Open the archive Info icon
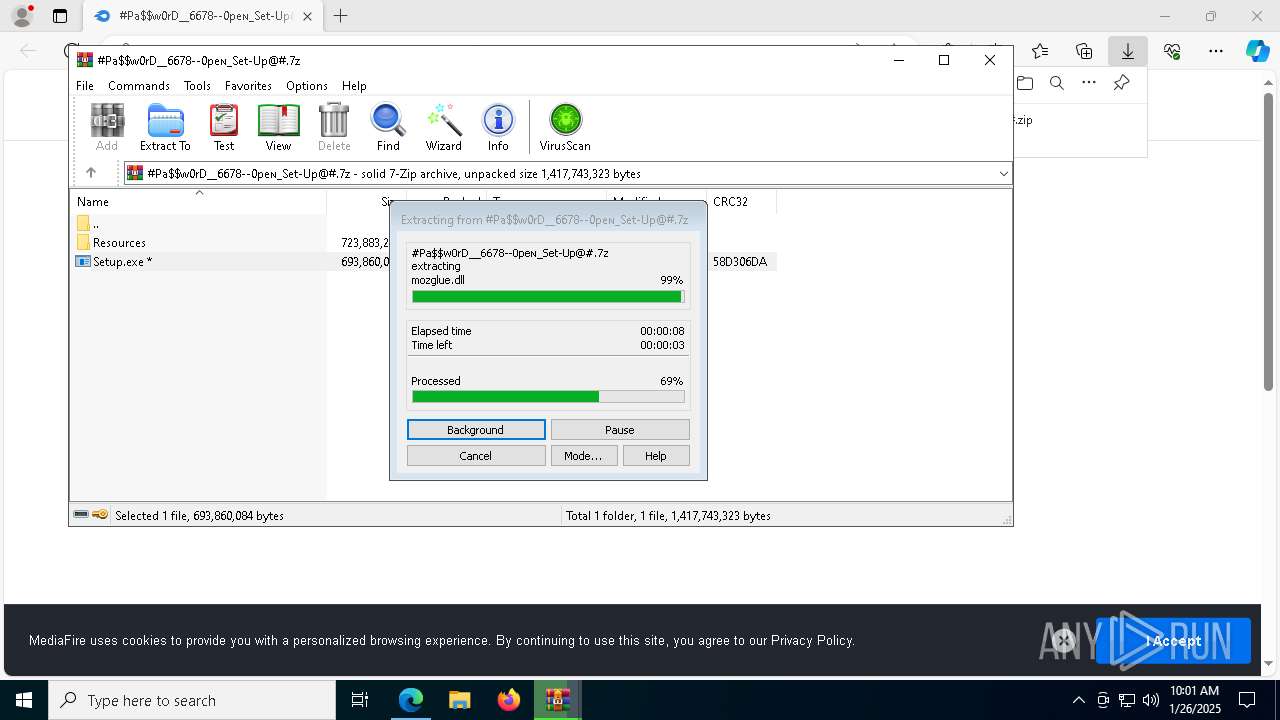1280x720 pixels. pyautogui.click(x=498, y=127)
